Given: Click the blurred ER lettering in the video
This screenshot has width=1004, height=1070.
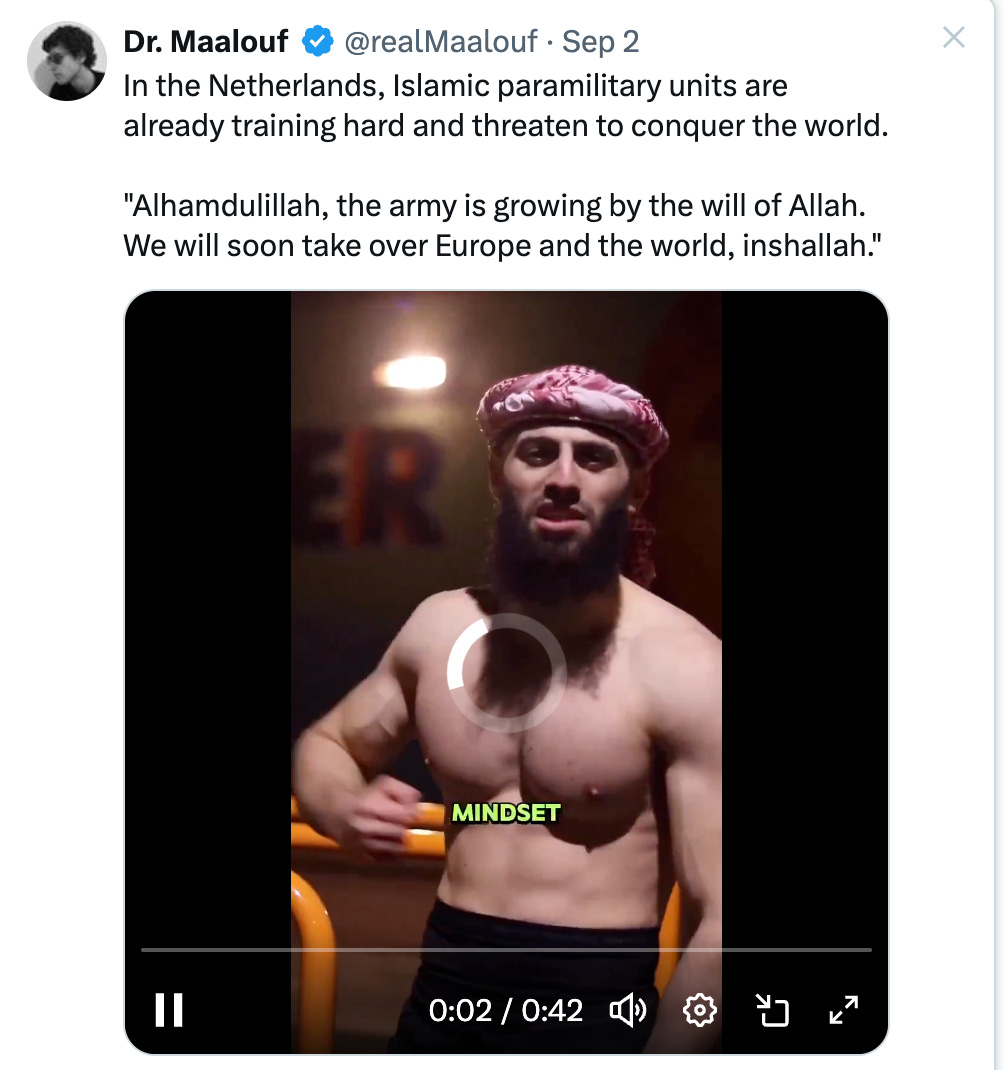Looking at the screenshot, I should coord(369,487).
